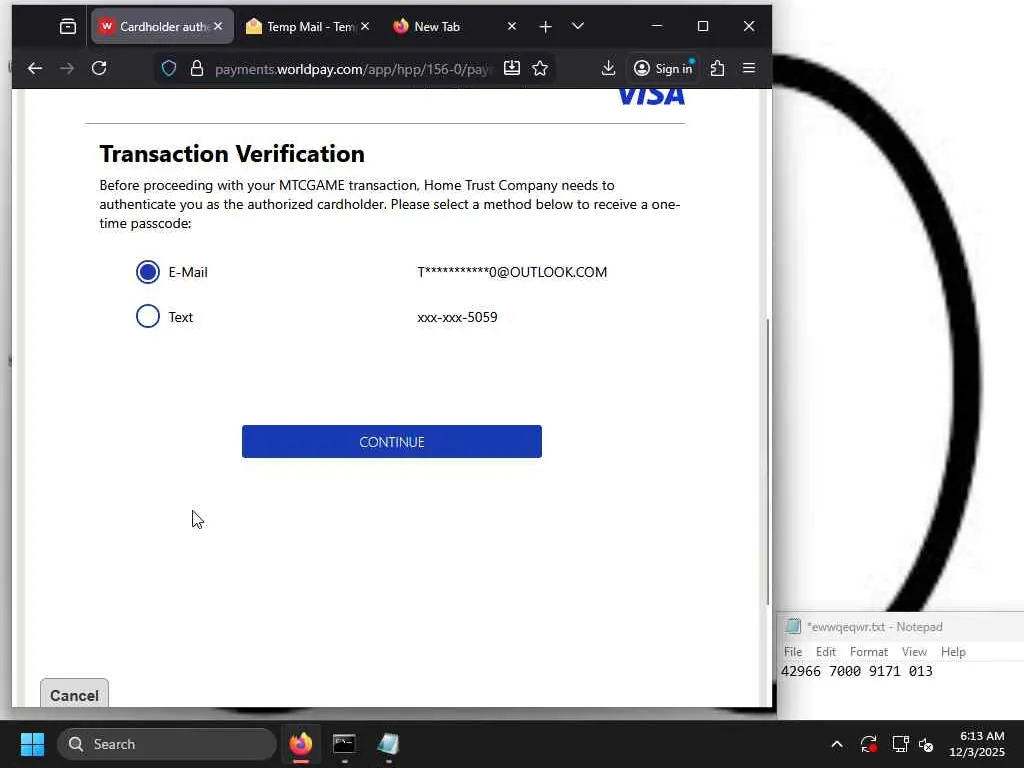Image resolution: width=1024 pixels, height=768 pixels.
Task: Go back with the browser back arrow
Action: pos(35,69)
